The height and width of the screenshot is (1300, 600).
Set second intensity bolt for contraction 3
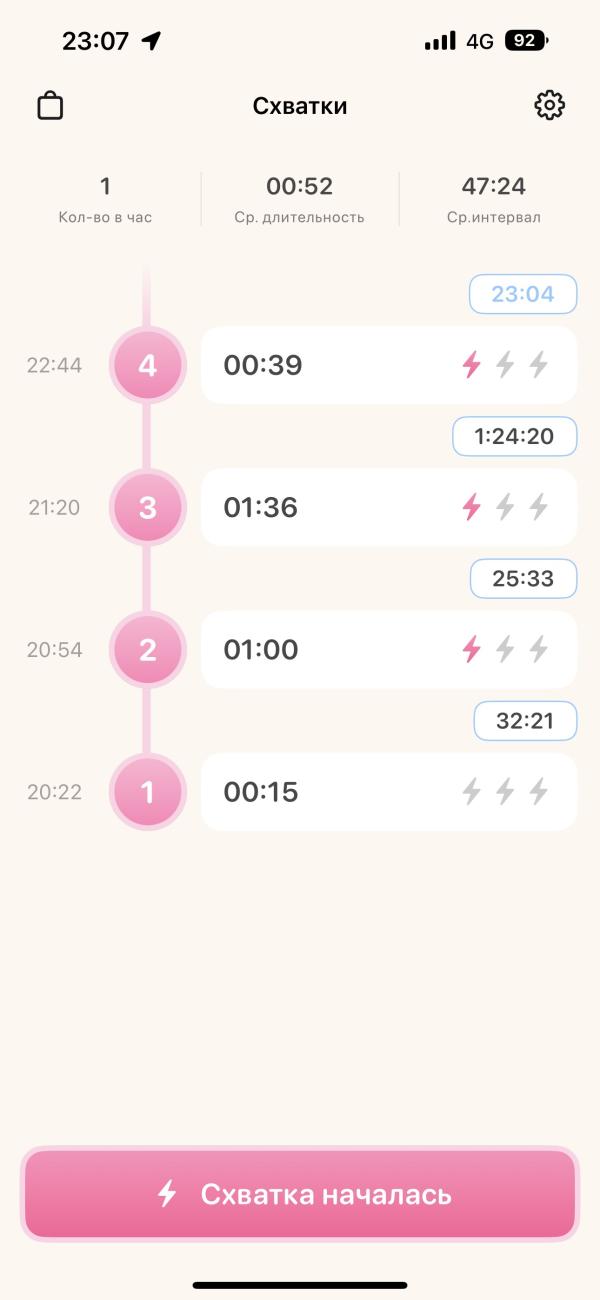(x=505, y=507)
